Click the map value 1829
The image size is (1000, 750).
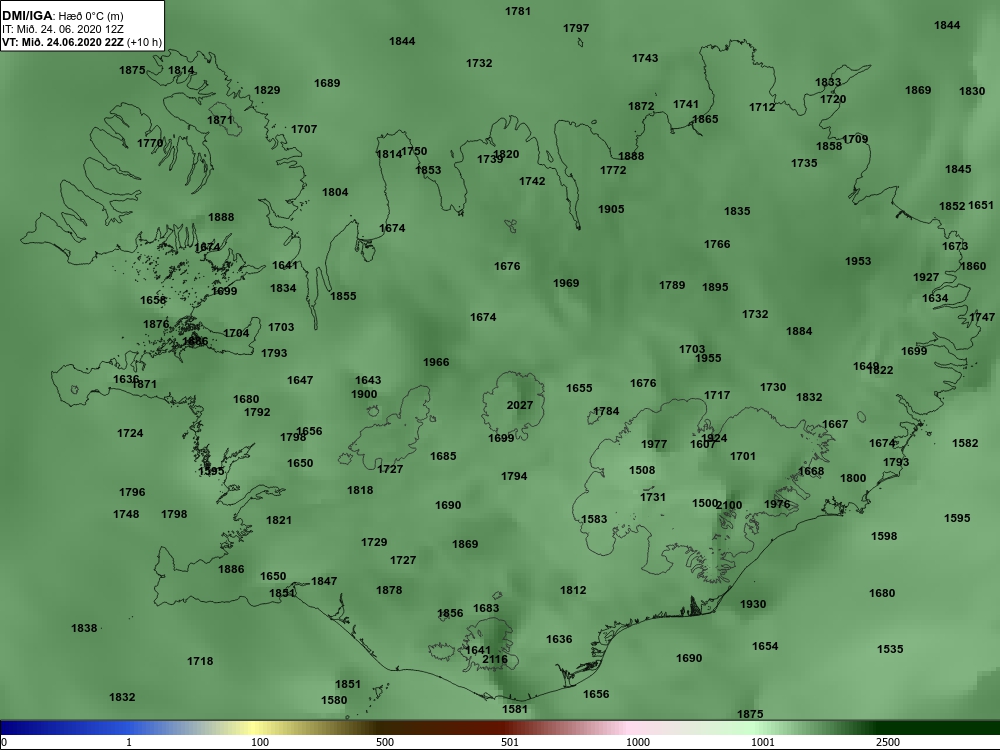[267, 90]
